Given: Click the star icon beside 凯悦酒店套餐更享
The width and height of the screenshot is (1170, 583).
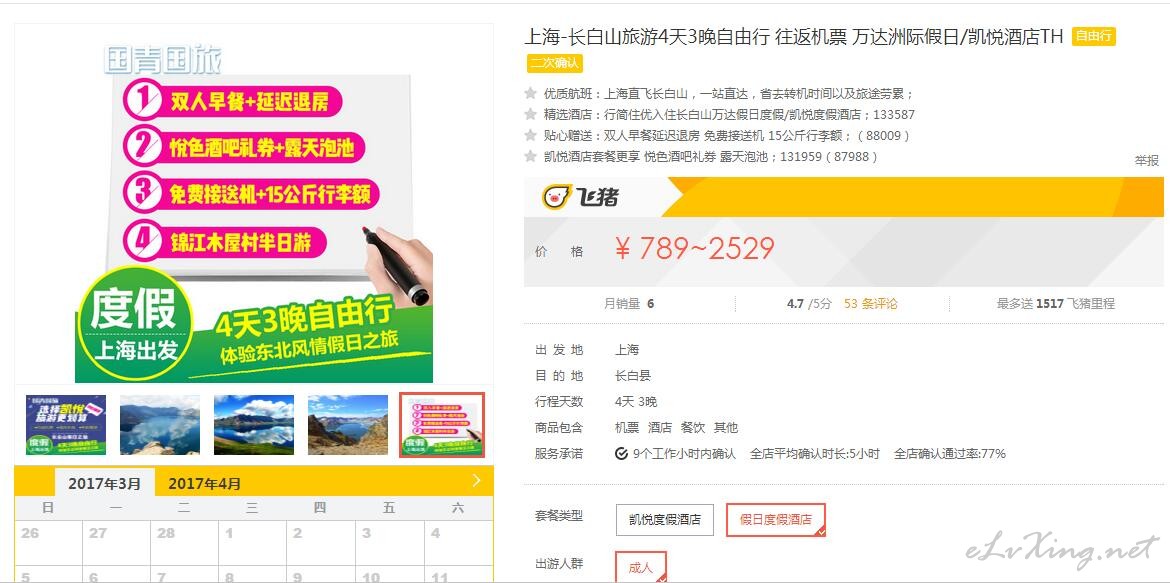Looking at the screenshot, I should [x=531, y=156].
